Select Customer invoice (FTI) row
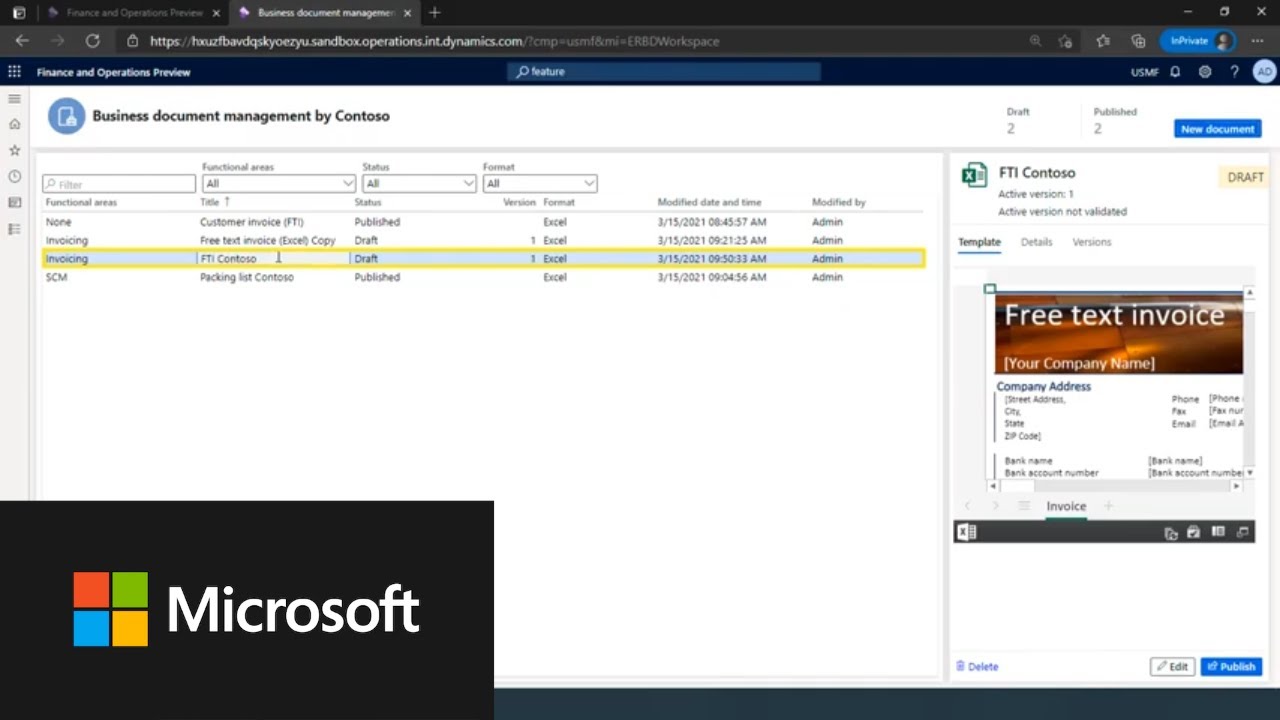This screenshot has width=1280, height=720. point(483,222)
